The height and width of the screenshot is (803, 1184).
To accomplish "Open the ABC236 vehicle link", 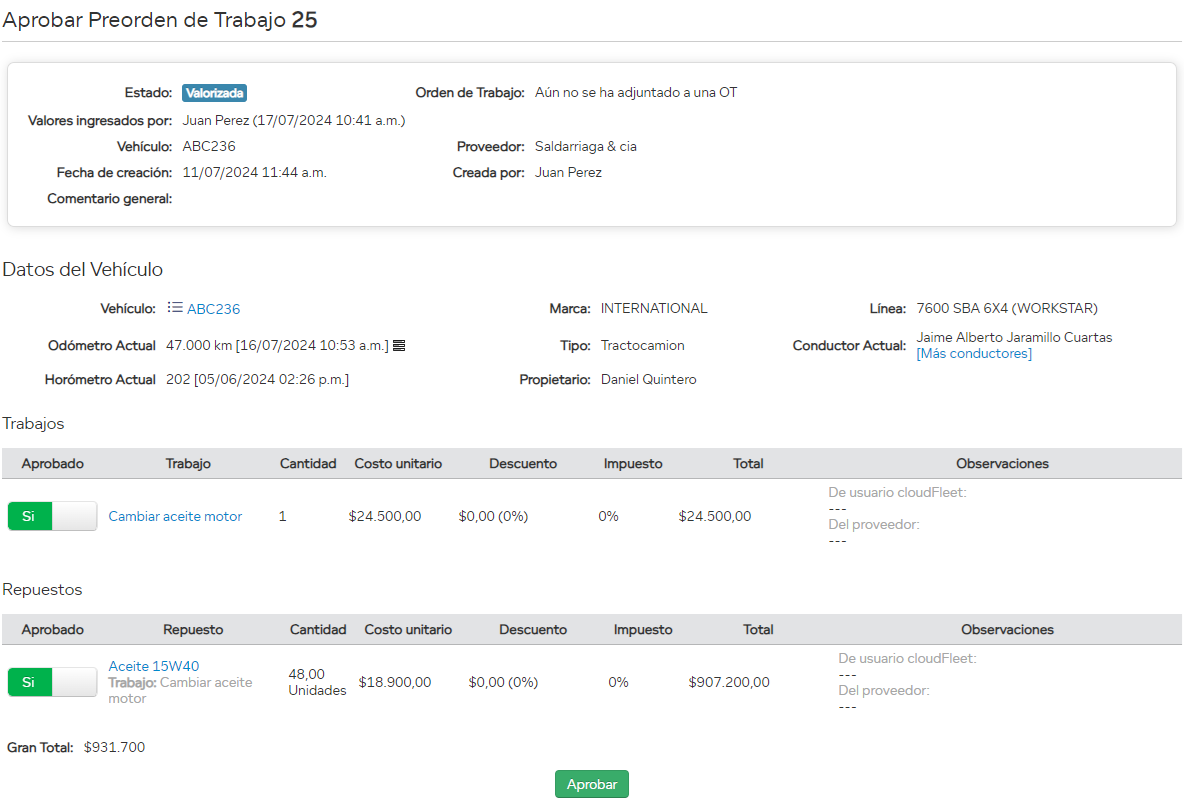I will pos(213,309).
